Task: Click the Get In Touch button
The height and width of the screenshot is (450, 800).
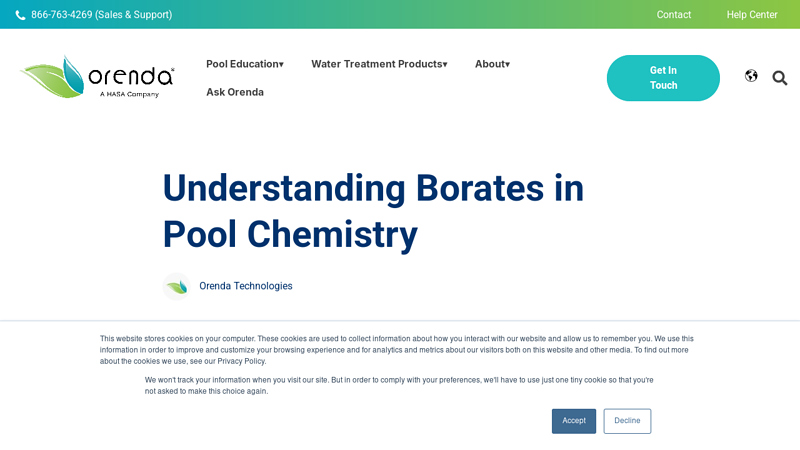Action: pyautogui.click(x=663, y=78)
